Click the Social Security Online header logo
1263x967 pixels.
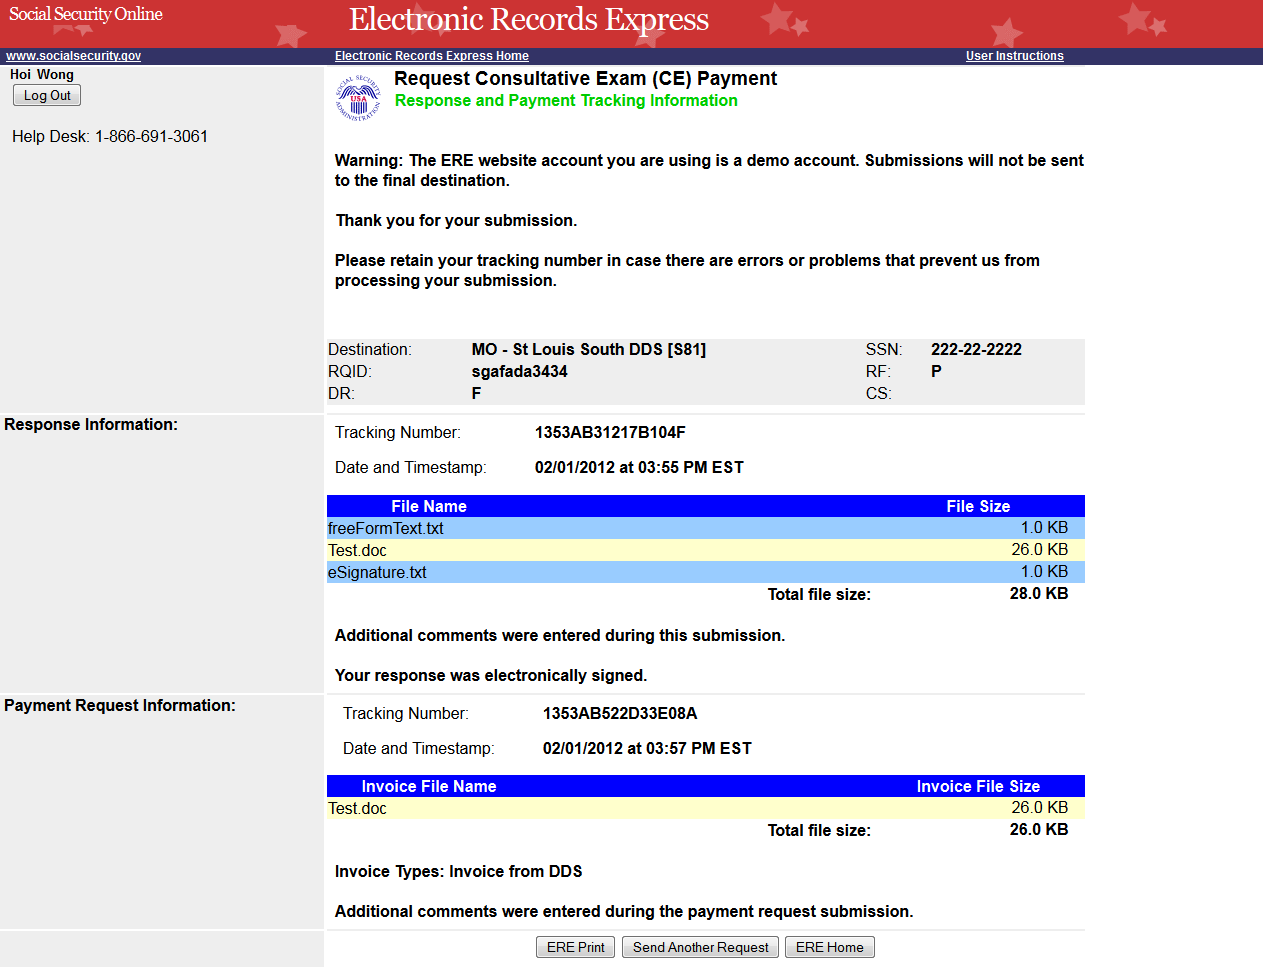point(86,14)
